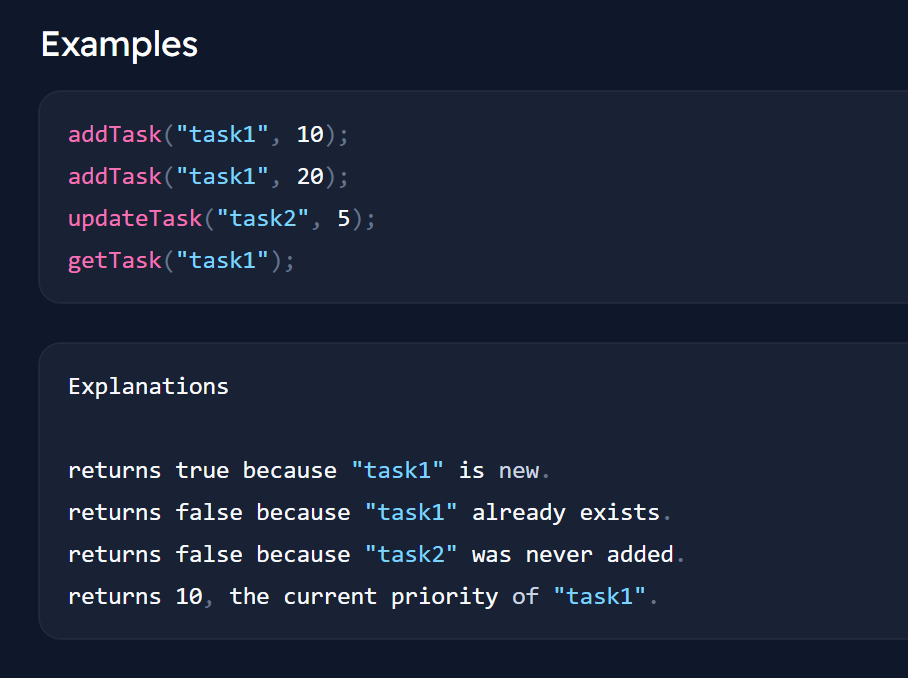908x678 pixels.
Task: Click "task1" in the last explanation line
Action: 599,597
